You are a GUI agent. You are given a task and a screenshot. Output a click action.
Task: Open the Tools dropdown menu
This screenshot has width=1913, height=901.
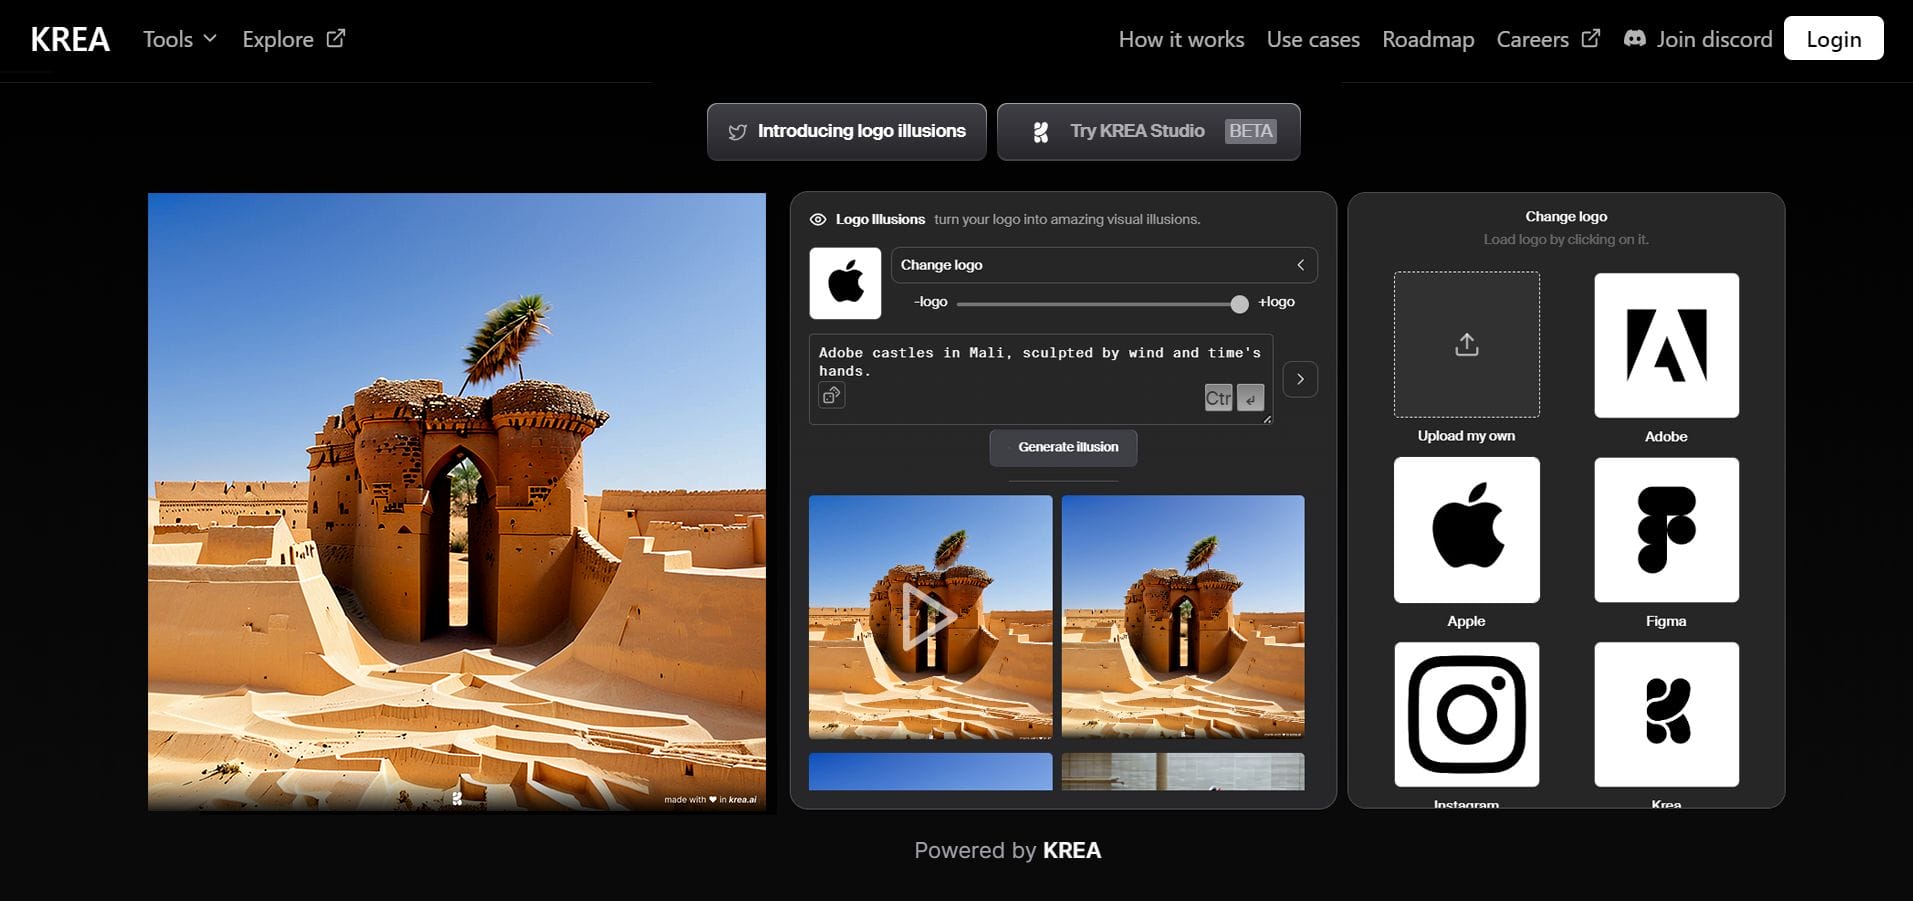[179, 39]
